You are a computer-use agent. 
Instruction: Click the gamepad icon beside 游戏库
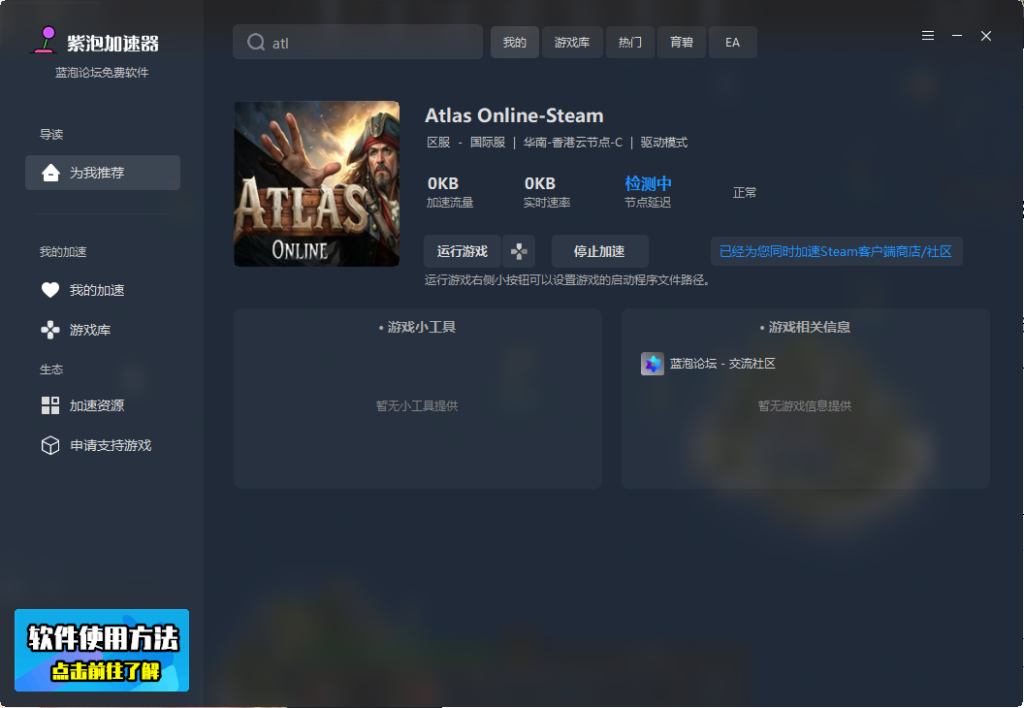(50, 330)
